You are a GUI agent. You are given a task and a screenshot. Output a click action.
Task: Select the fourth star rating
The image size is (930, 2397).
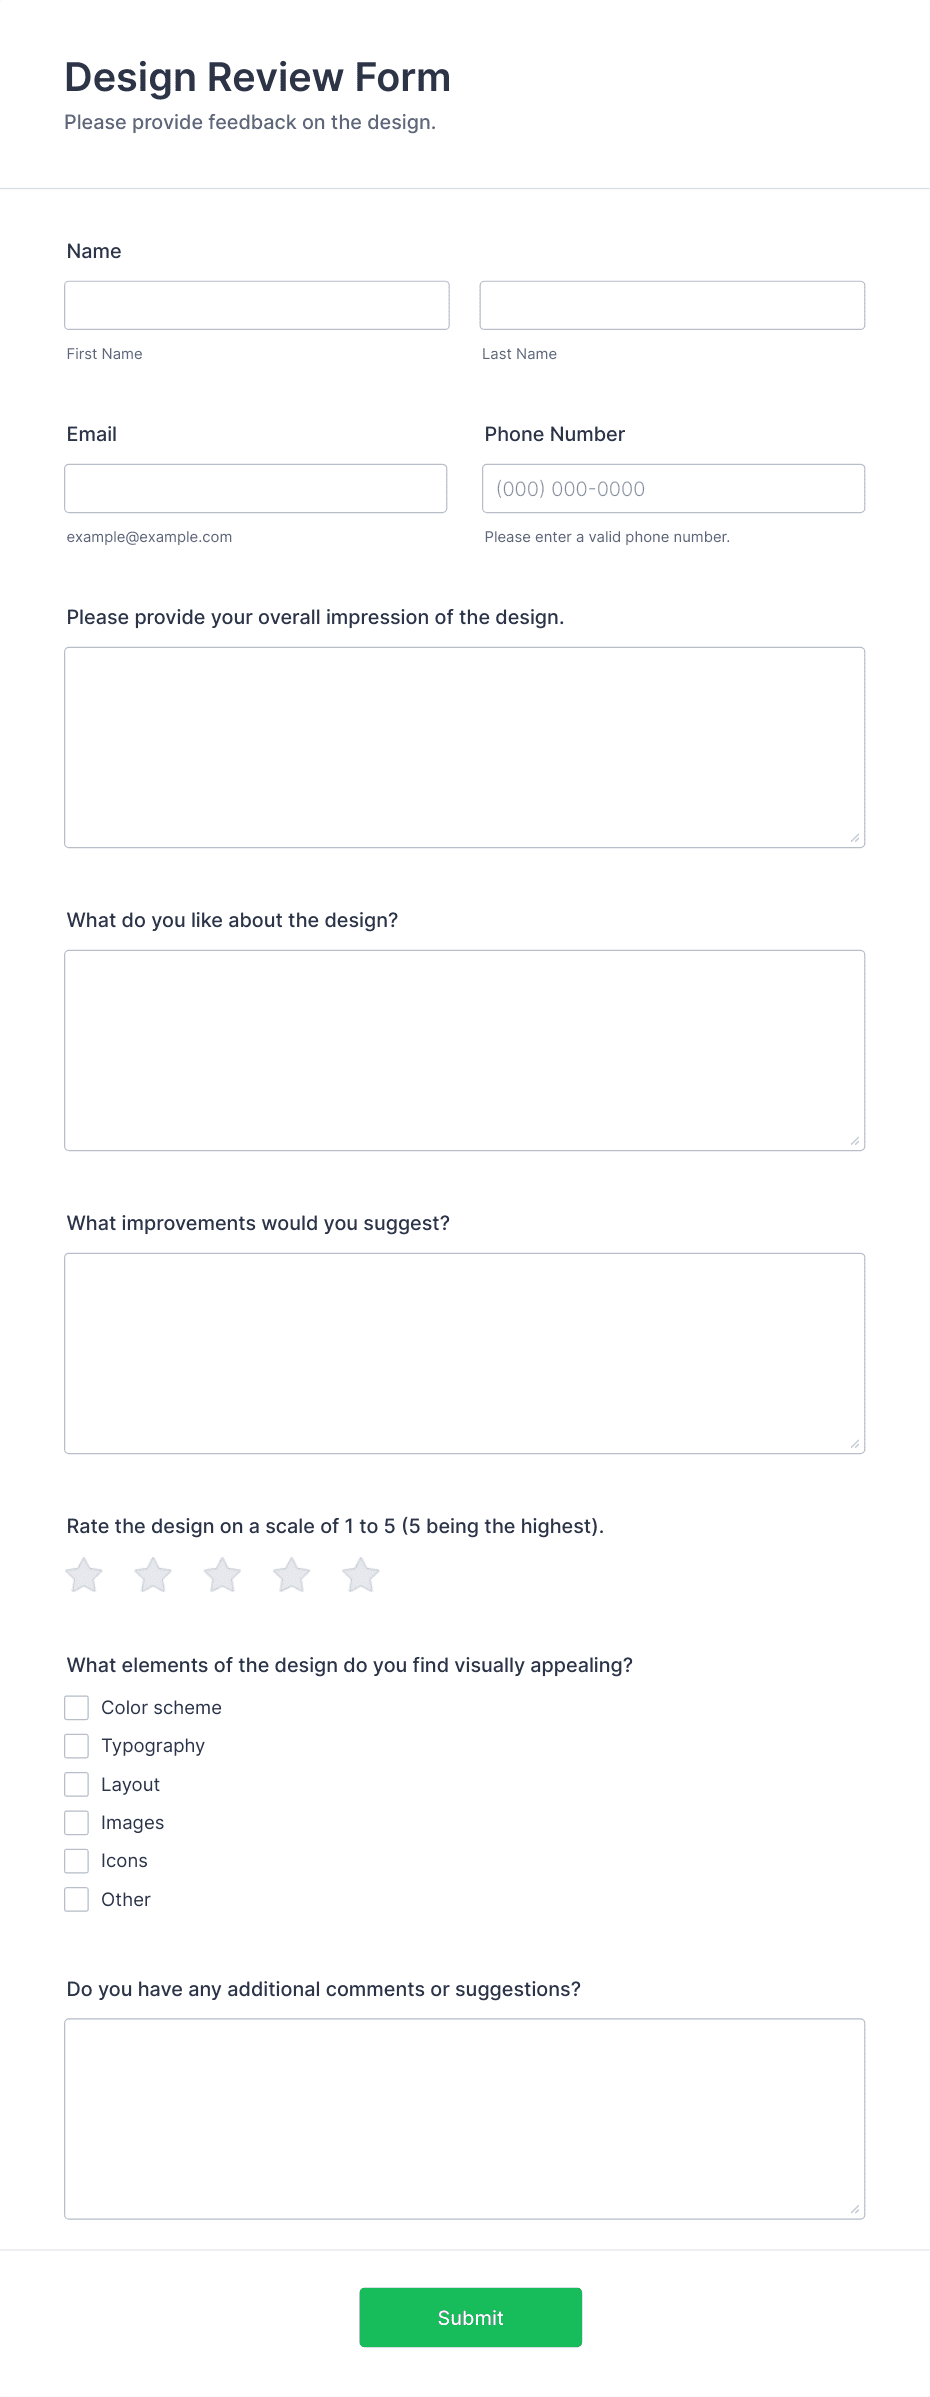pyautogui.click(x=291, y=1574)
